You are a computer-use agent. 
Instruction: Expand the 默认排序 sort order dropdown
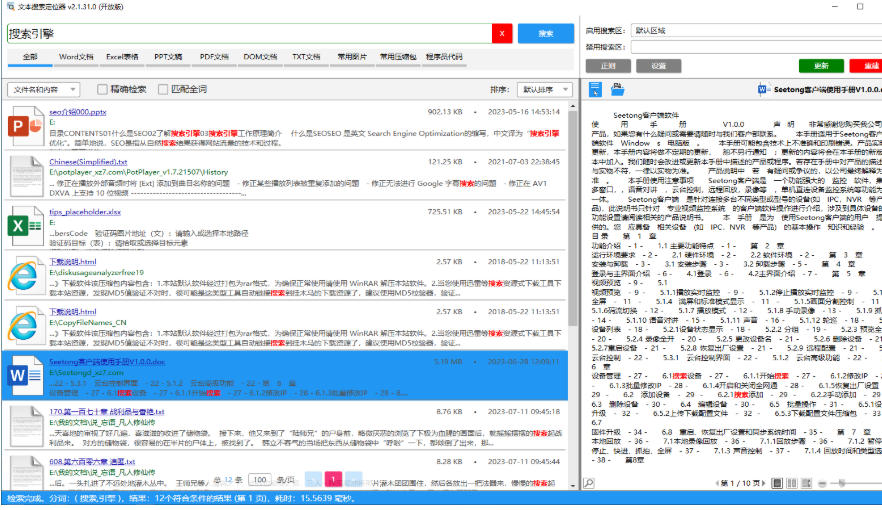[x=545, y=89]
